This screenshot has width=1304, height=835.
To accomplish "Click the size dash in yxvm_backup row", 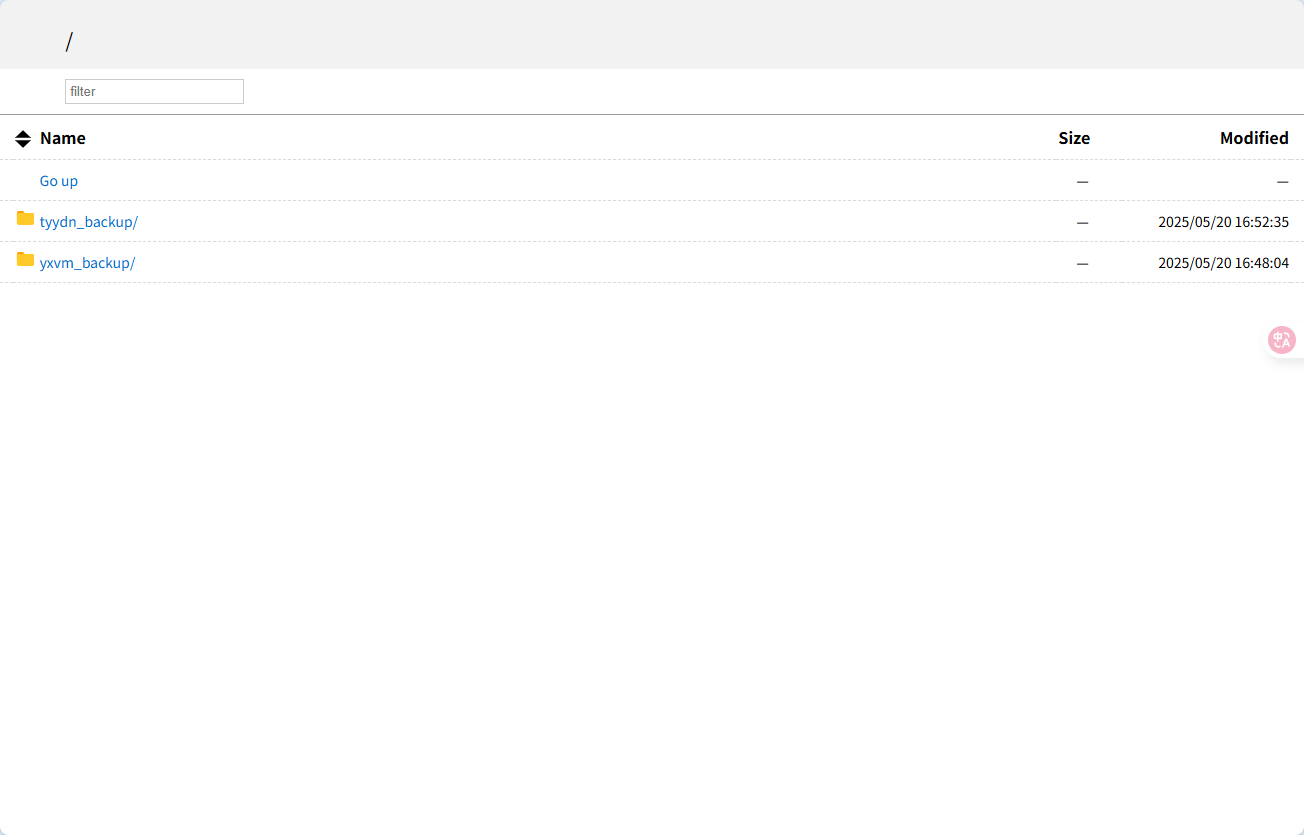I will click(x=1082, y=263).
